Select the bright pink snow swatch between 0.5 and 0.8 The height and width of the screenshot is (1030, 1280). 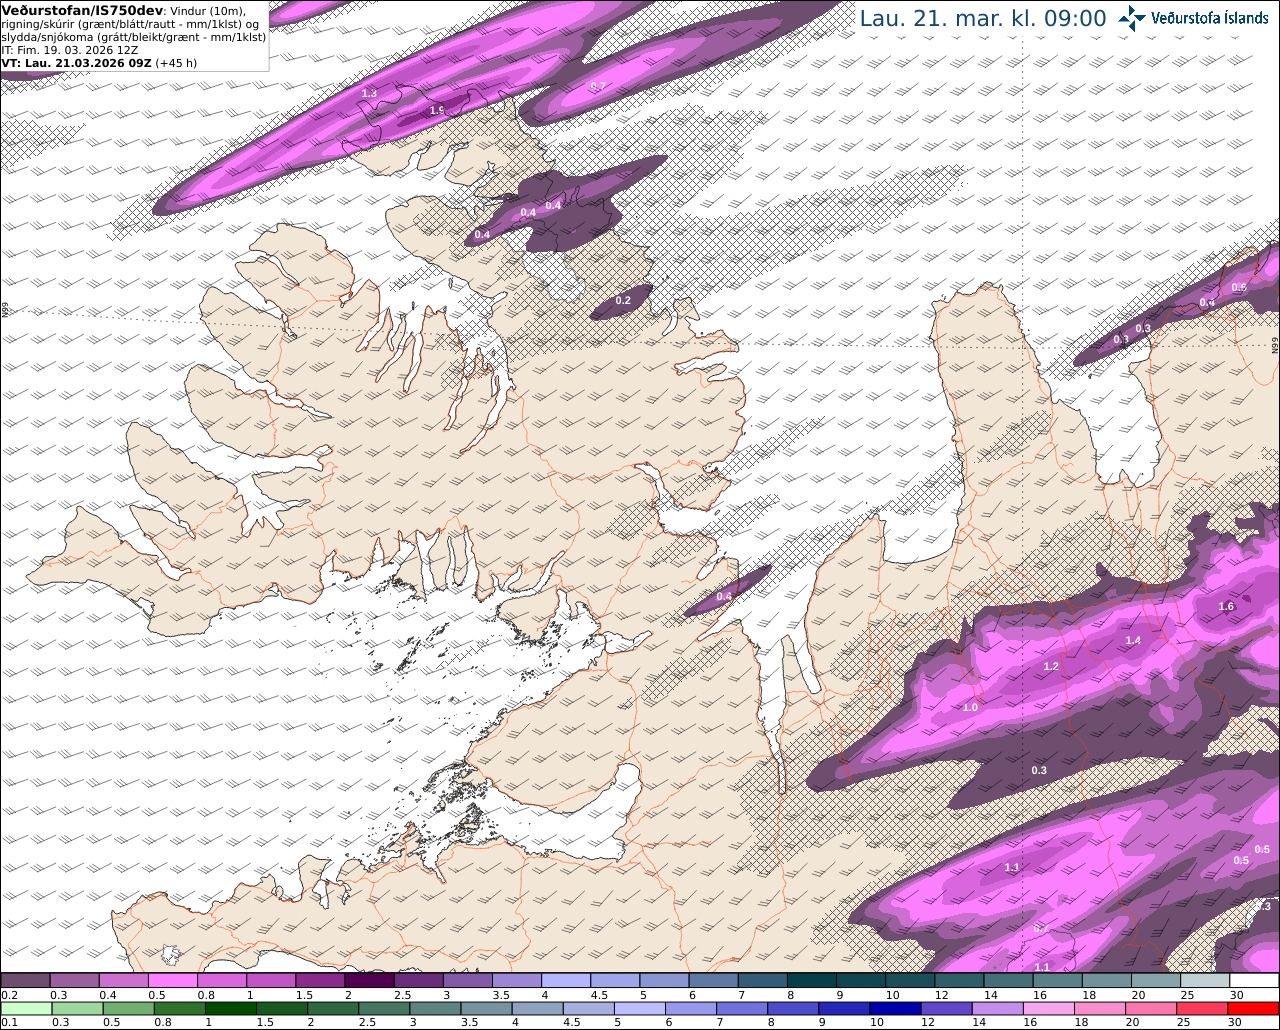coord(172,981)
